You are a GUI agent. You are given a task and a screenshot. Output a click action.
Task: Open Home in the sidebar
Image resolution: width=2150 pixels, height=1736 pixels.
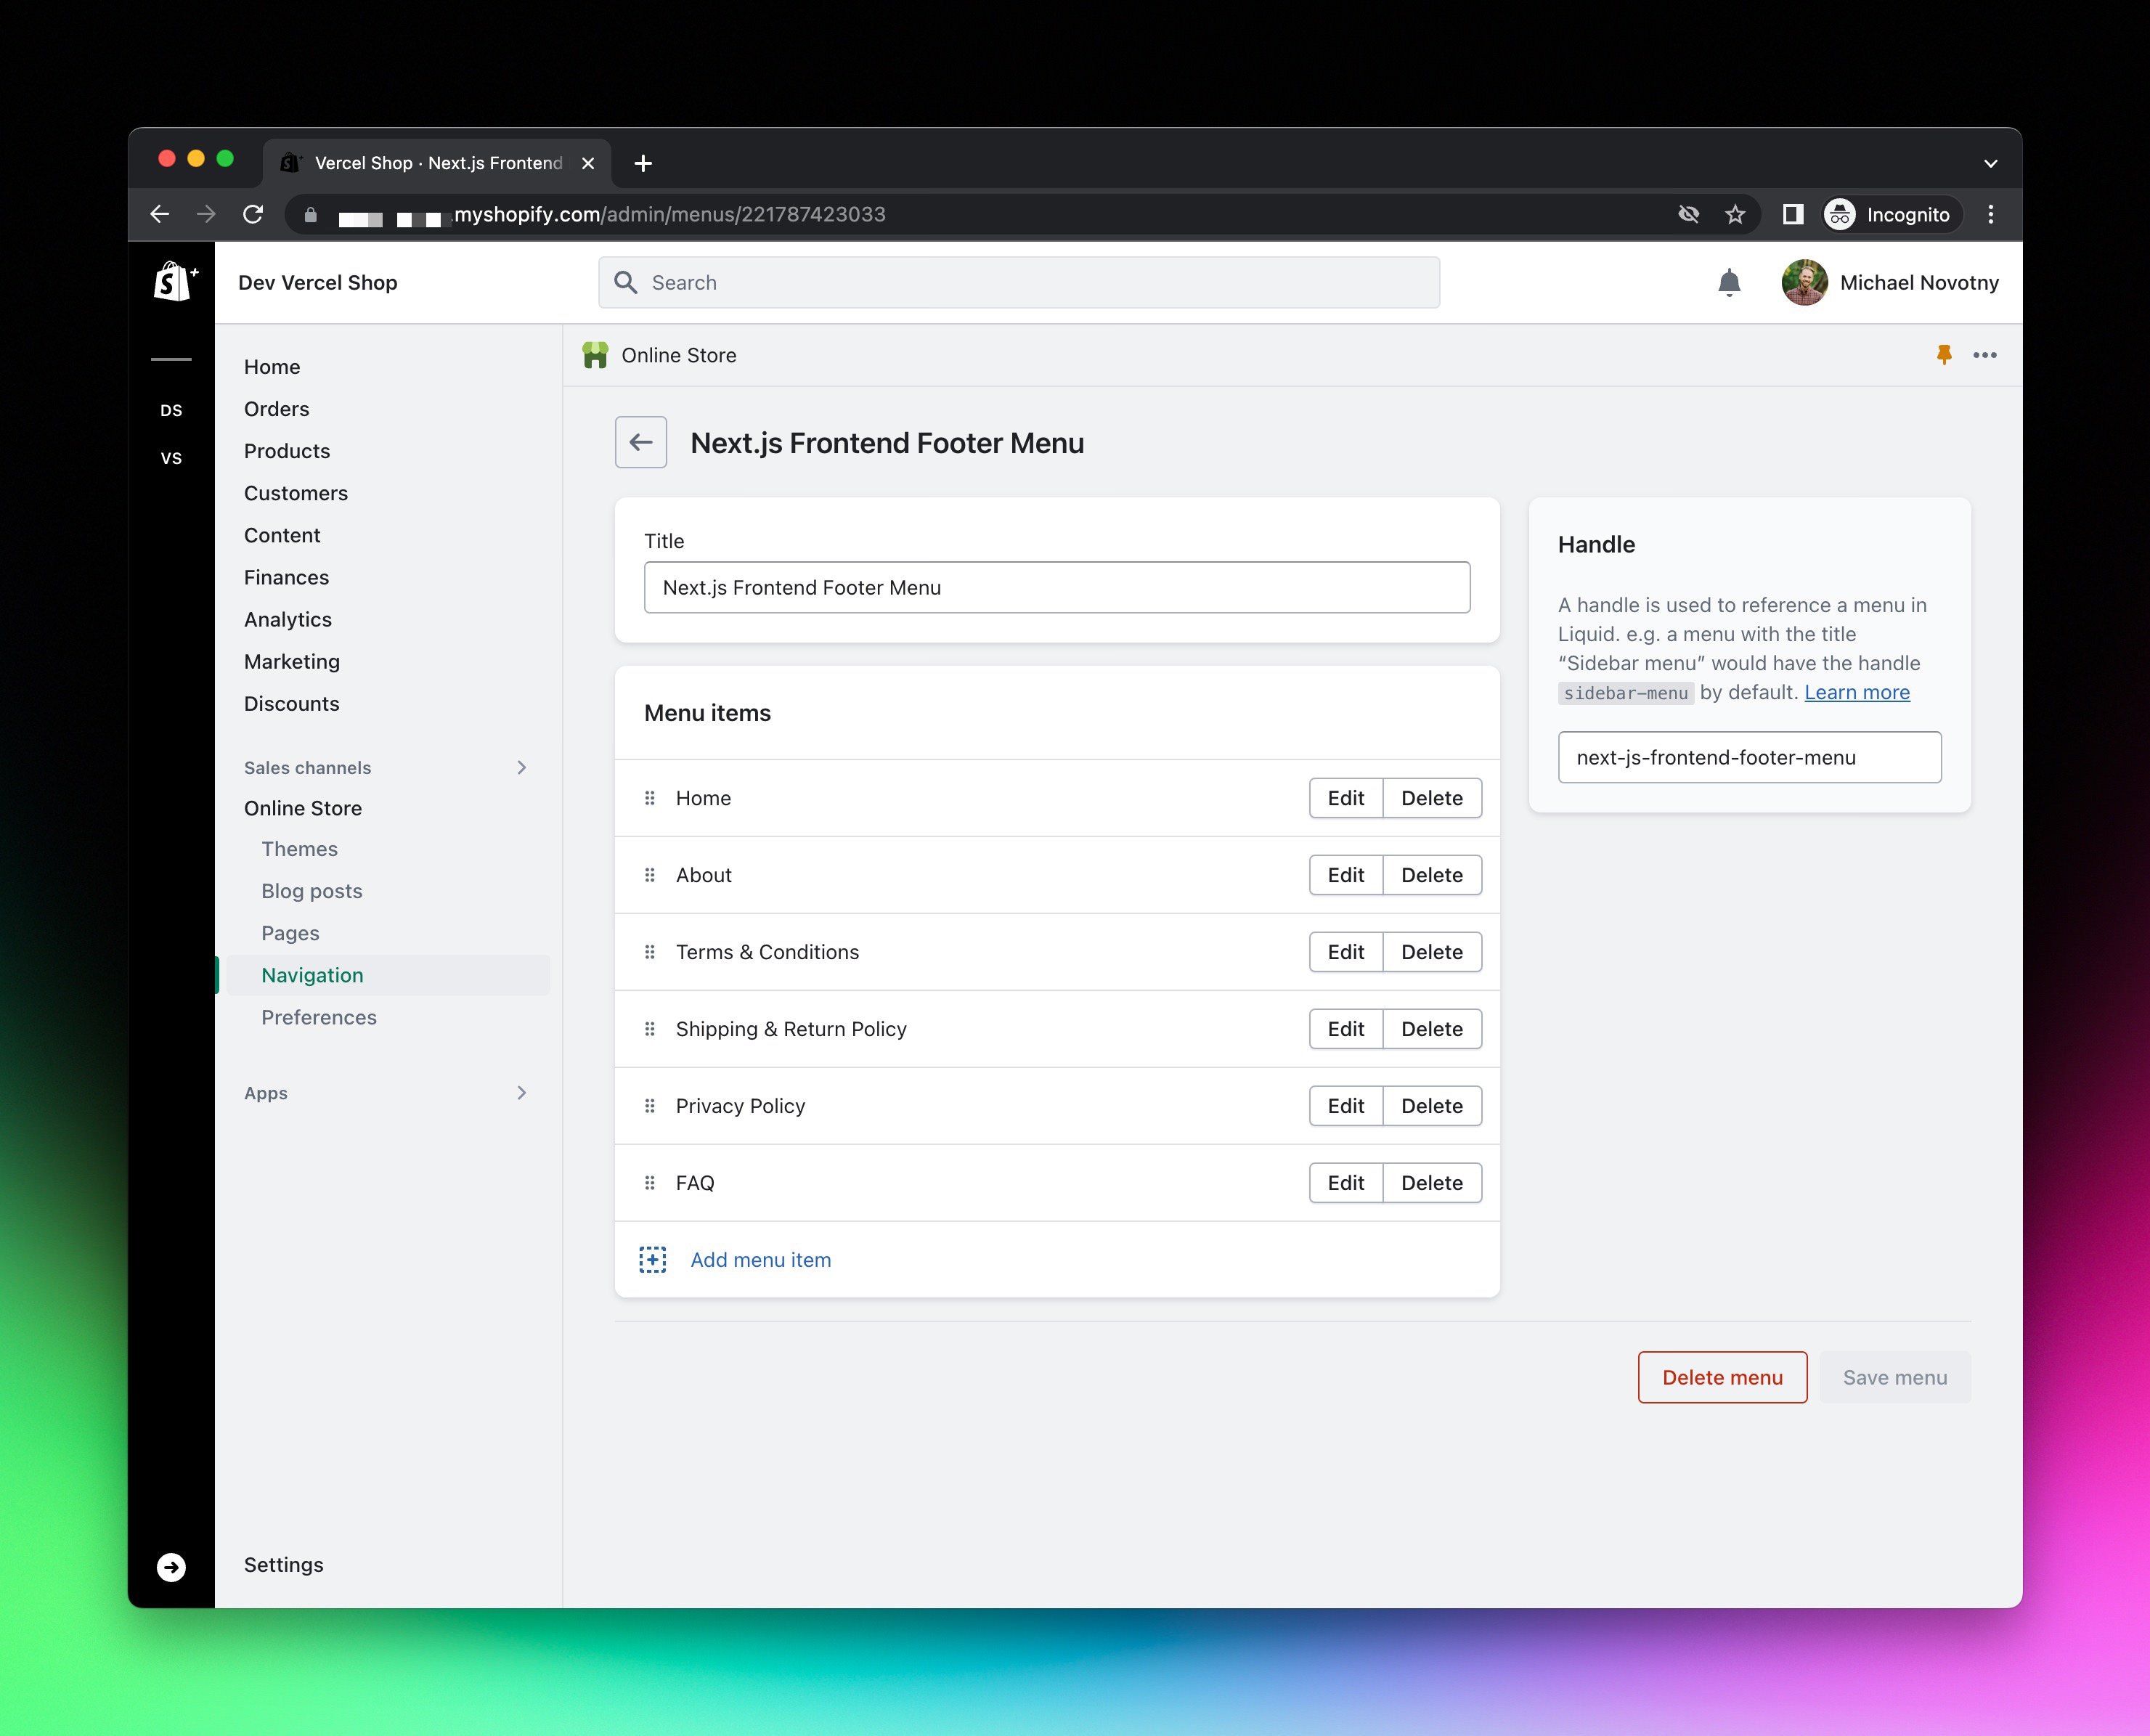pos(272,367)
